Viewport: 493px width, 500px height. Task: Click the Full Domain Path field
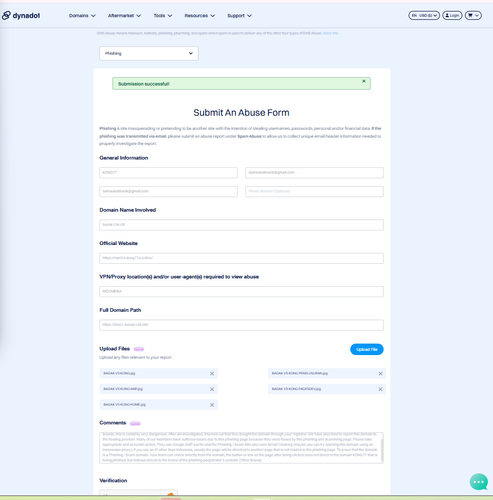click(241, 325)
